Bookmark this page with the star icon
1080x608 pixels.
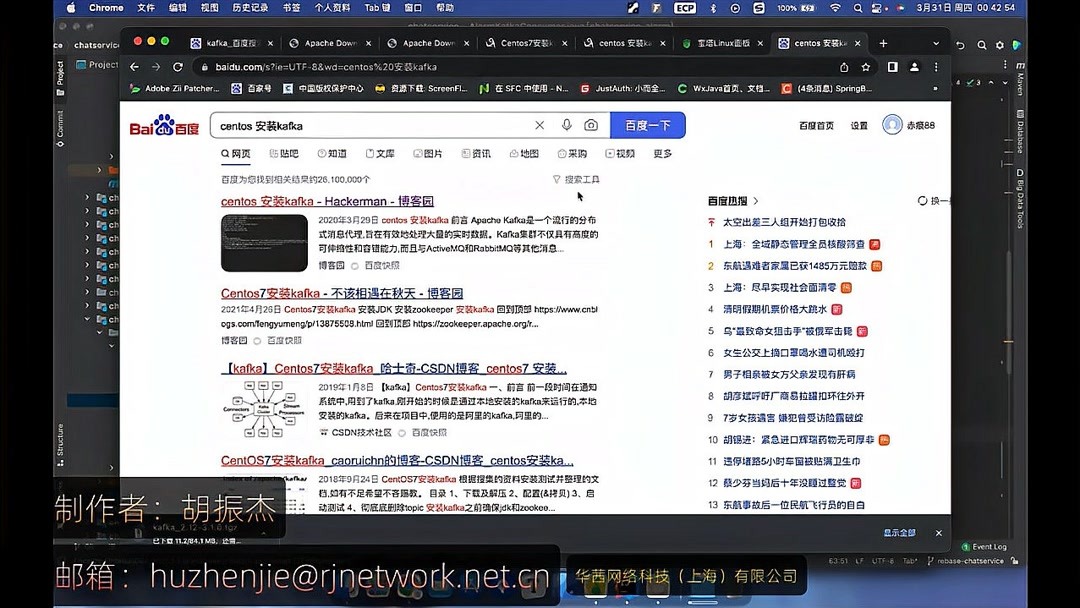point(866,67)
